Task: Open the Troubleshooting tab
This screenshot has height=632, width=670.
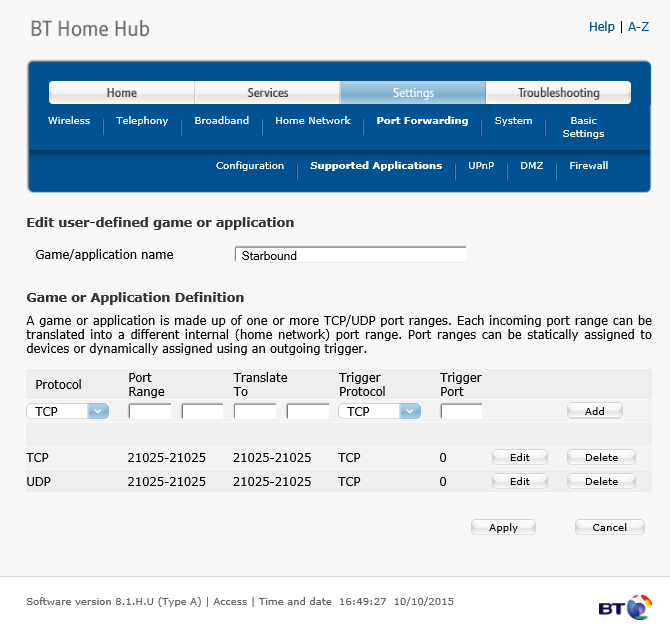Action: click(x=558, y=92)
